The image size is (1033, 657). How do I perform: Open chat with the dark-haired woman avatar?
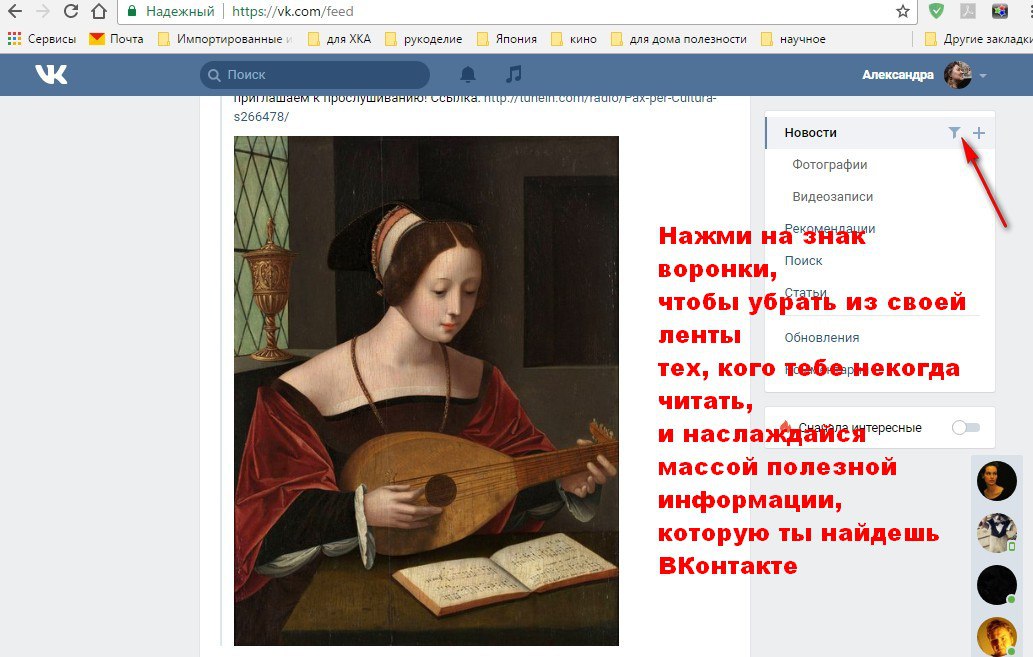(x=997, y=480)
